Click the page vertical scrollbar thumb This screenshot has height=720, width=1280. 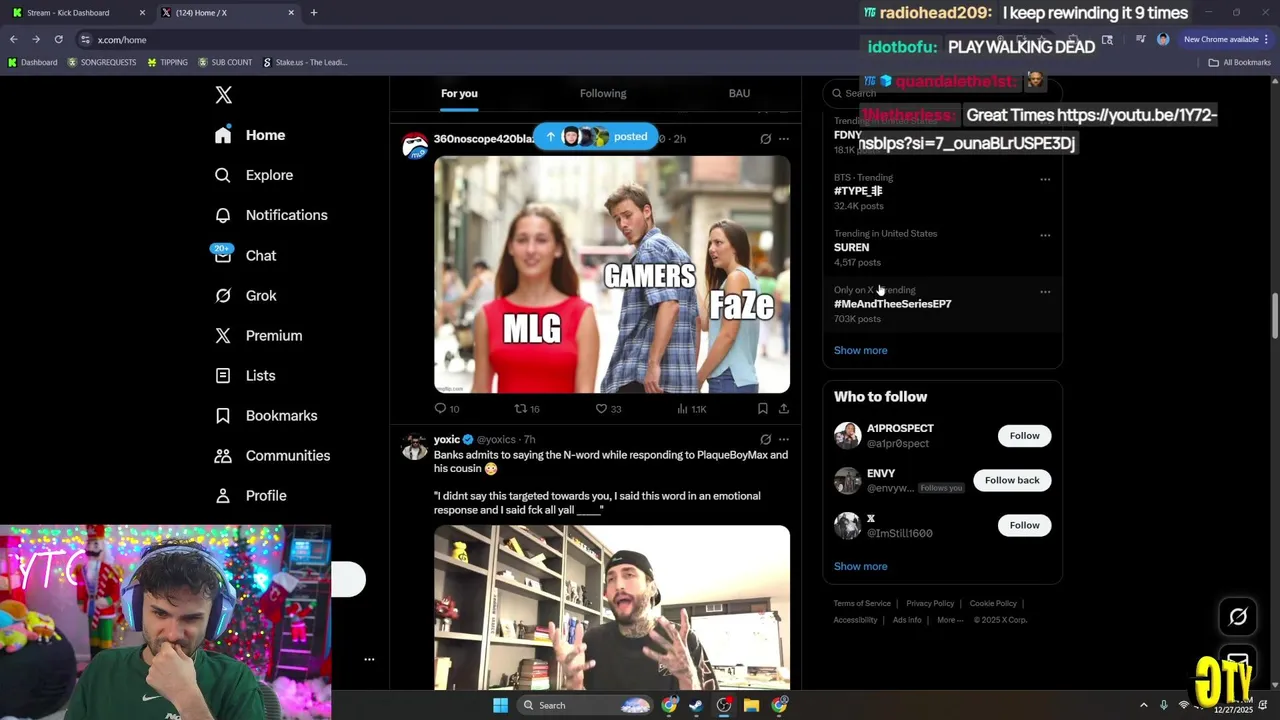point(1274,315)
